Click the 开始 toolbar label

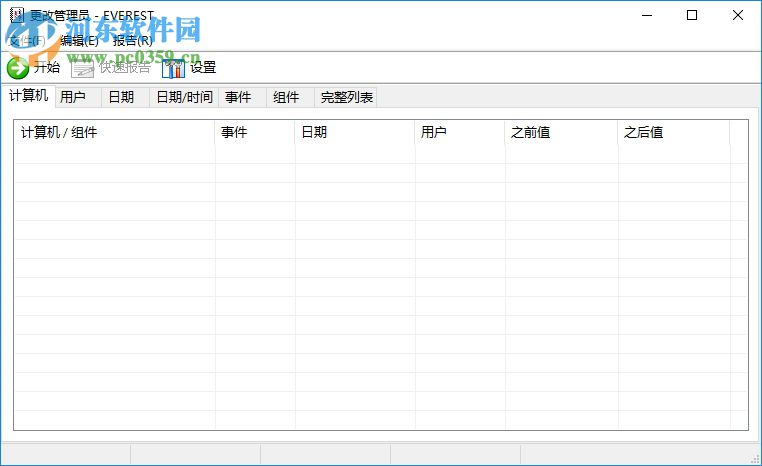[x=47, y=68]
